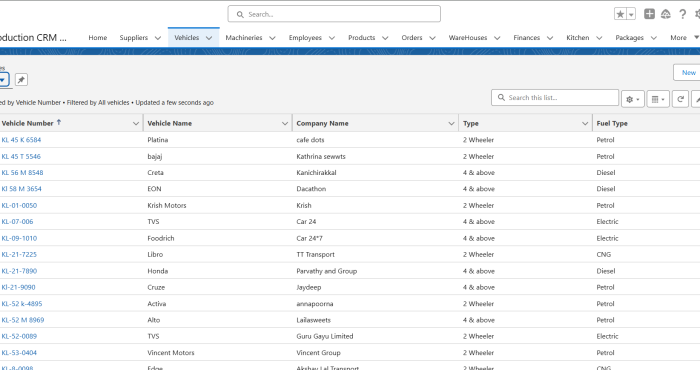Open vehicle record KL-01-0050
The width and height of the screenshot is (700, 370).
[x=19, y=205]
